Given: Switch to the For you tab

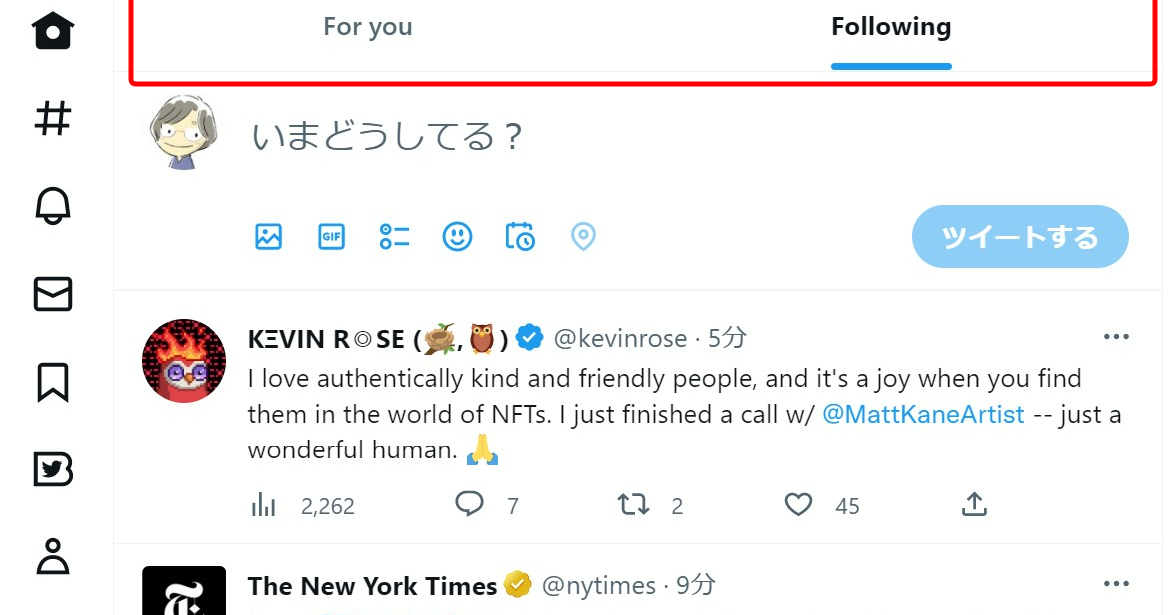Looking at the screenshot, I should (x=368, y=27).
